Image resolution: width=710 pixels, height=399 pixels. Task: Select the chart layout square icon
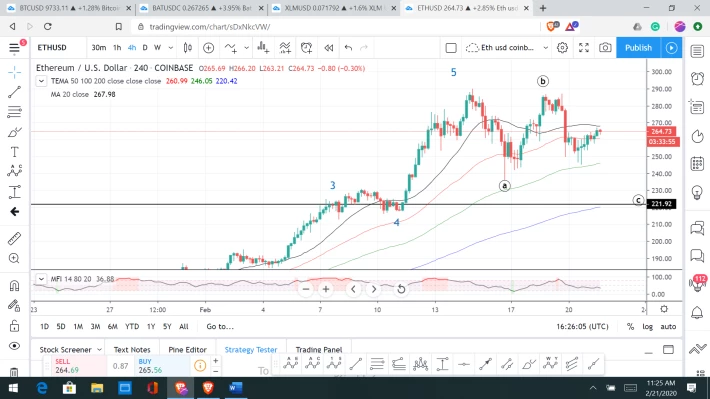pos(451,48)
